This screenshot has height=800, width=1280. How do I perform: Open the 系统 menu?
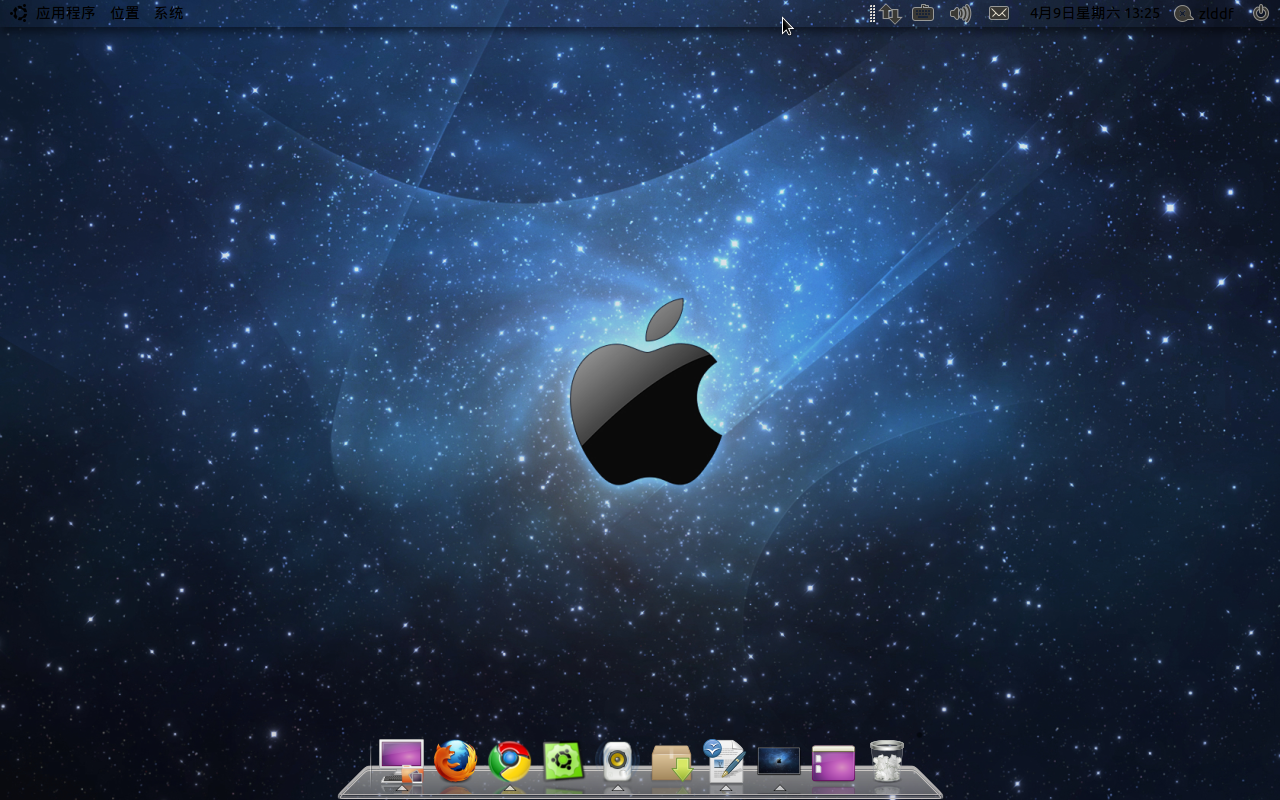[x=169, y=13]
